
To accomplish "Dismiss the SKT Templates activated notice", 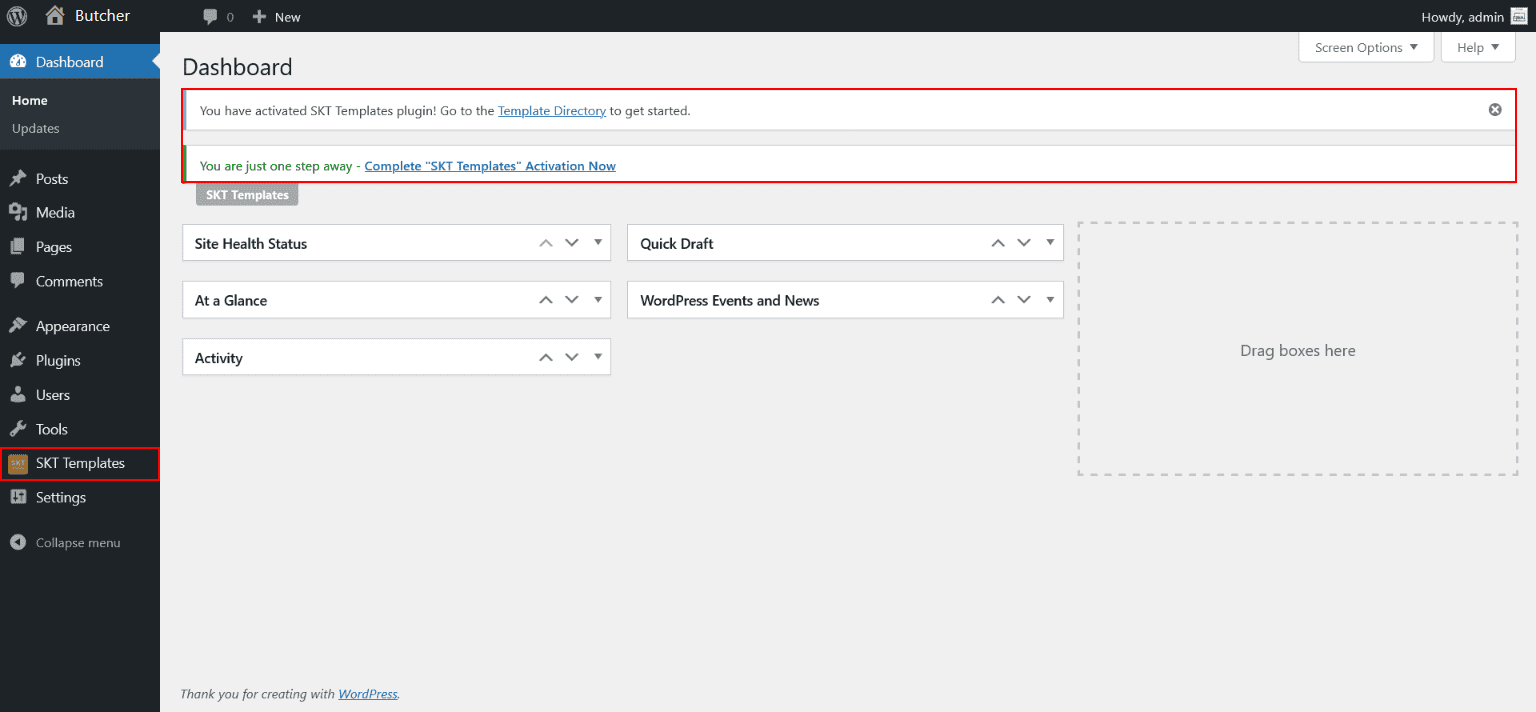I will click(x=1495, y=110).
